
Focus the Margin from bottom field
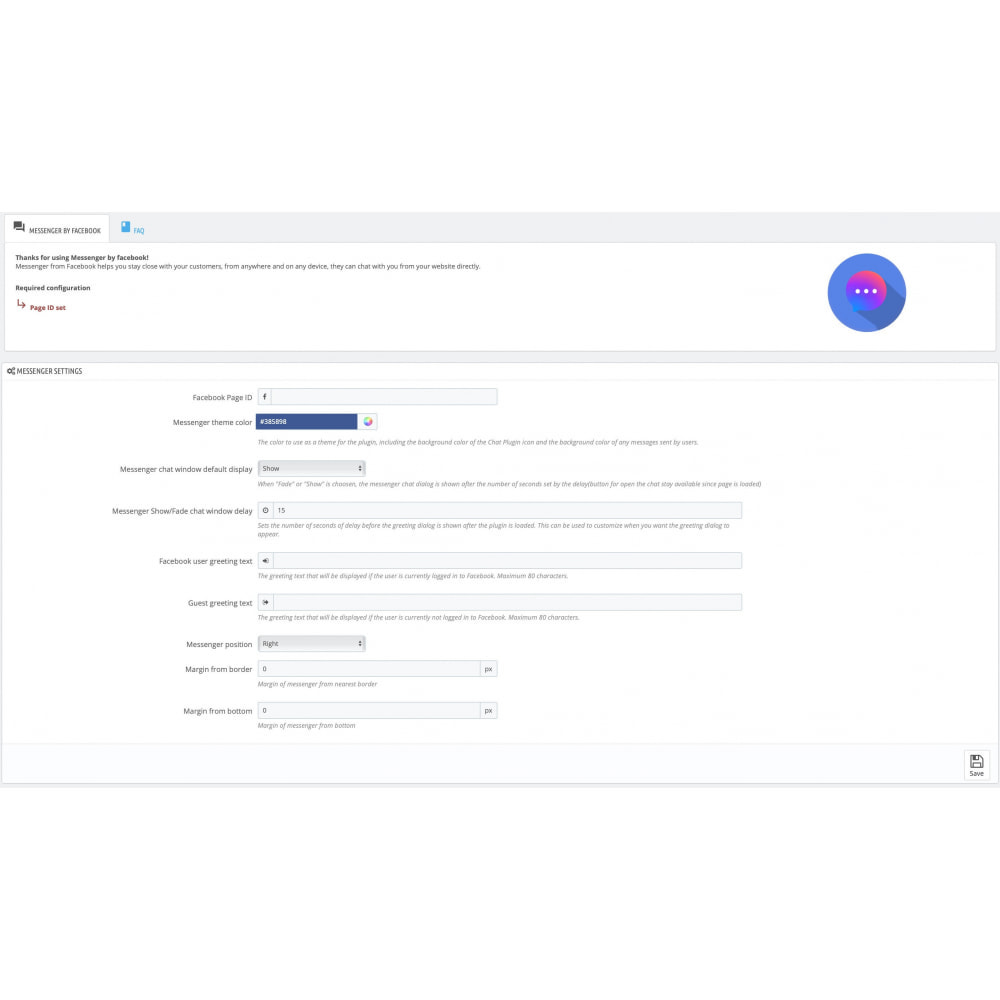369,711
